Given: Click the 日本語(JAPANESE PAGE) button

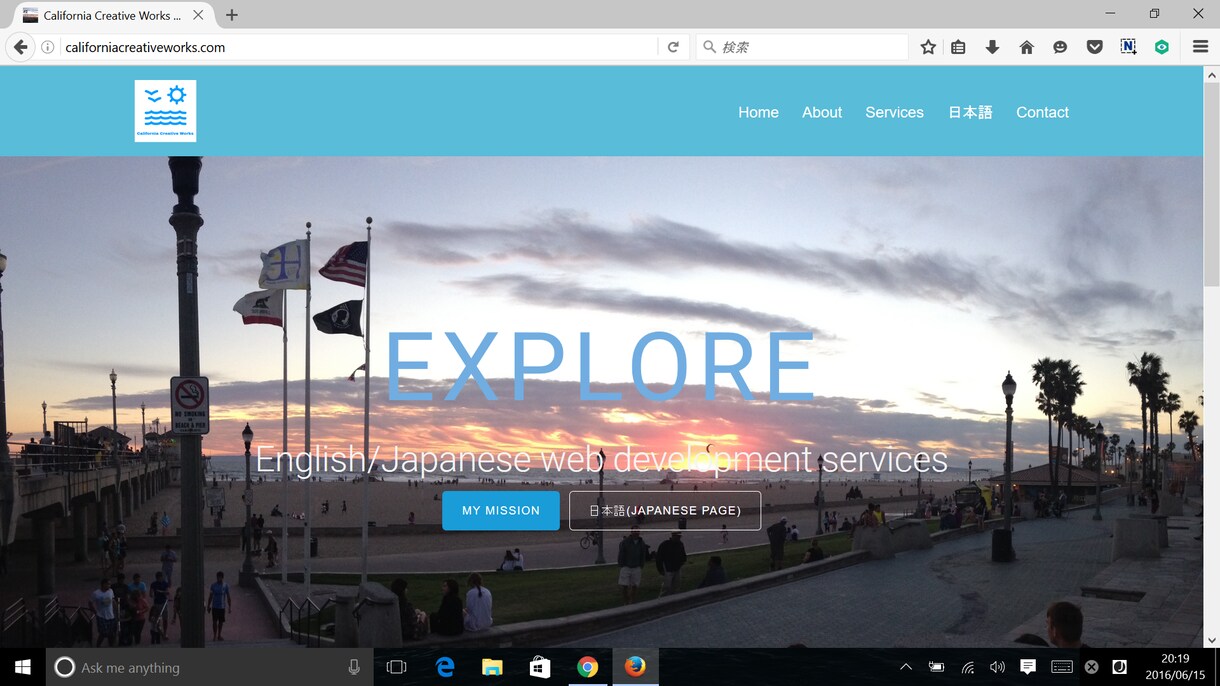Looking at the screenshot, I should click(x=665, y=510).
